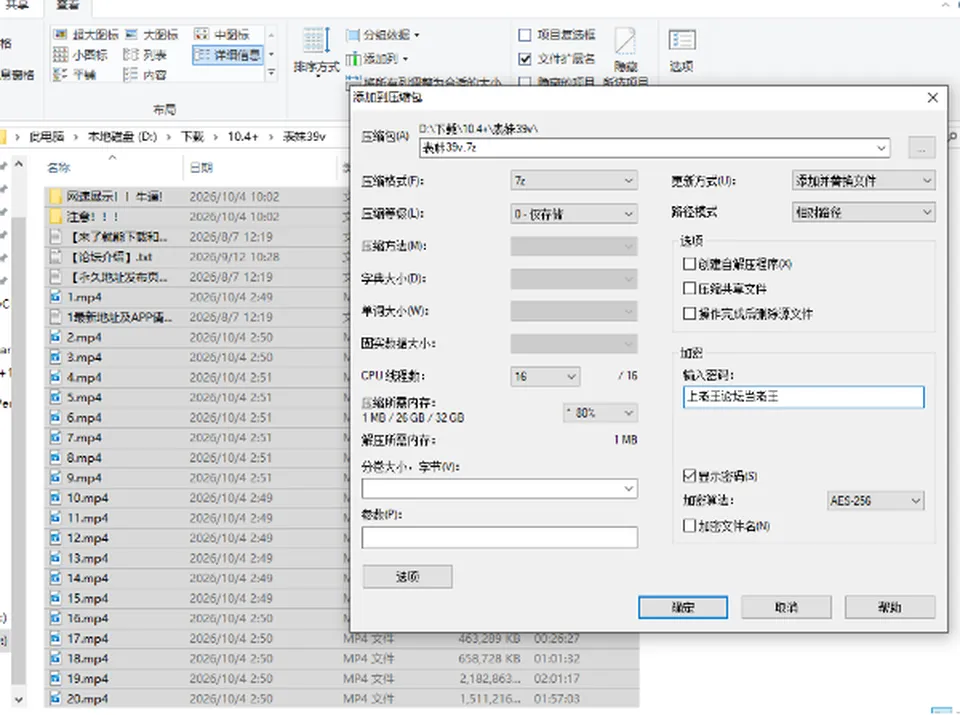Select the 超大图标 layout in the ribbon

click(86, 35)
